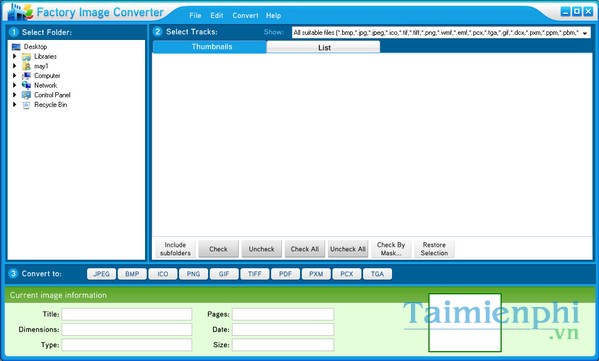Click Restore Selection button
The image size is (599, 361).
(434, 249)
